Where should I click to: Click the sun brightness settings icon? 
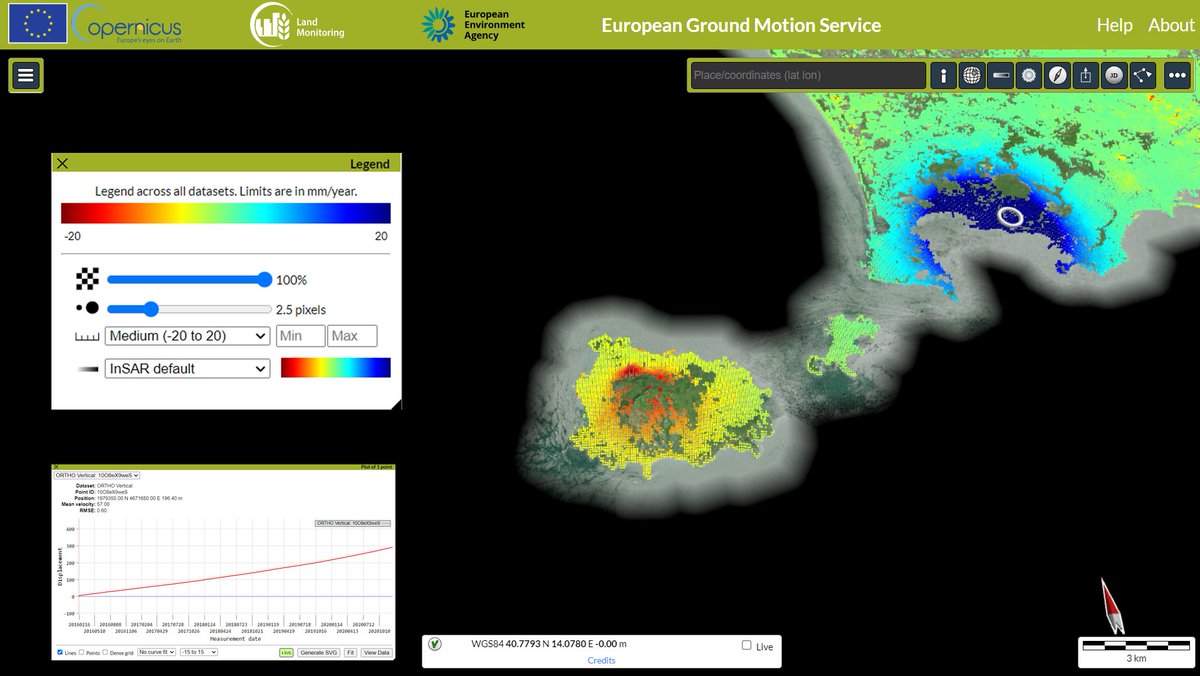coord(1029,75)
